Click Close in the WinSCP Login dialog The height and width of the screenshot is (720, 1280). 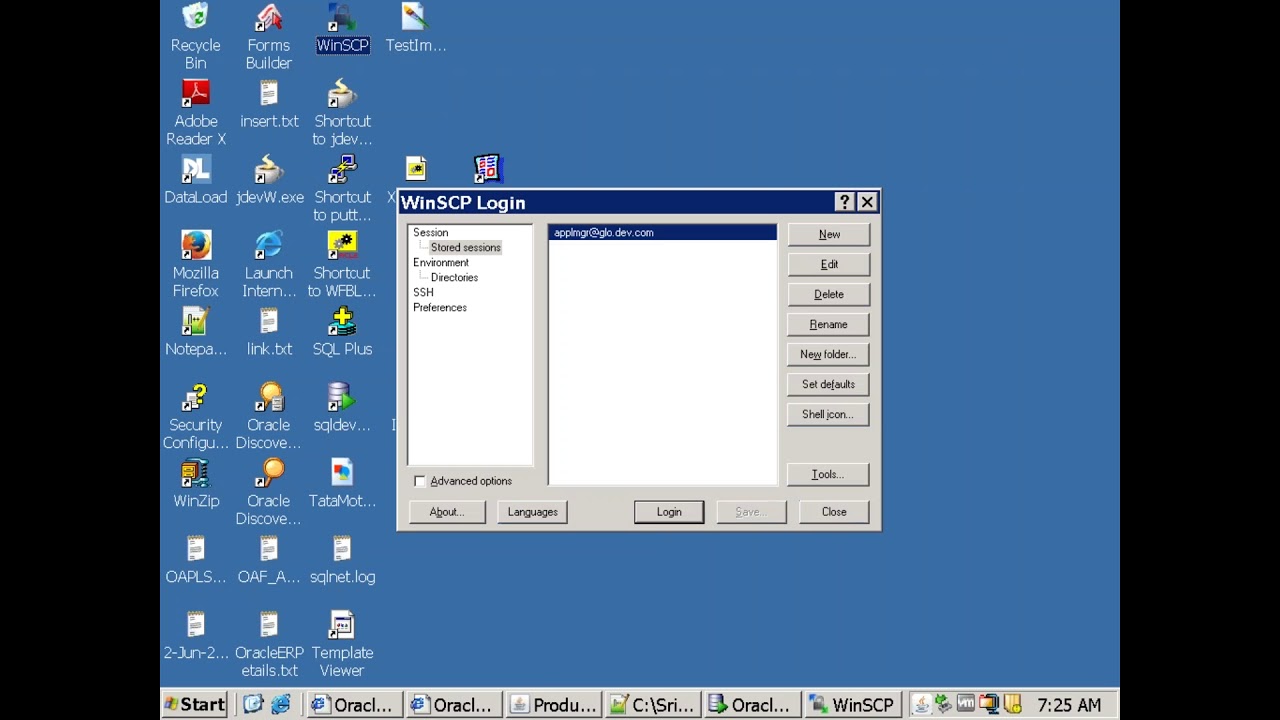click(834, 511)
